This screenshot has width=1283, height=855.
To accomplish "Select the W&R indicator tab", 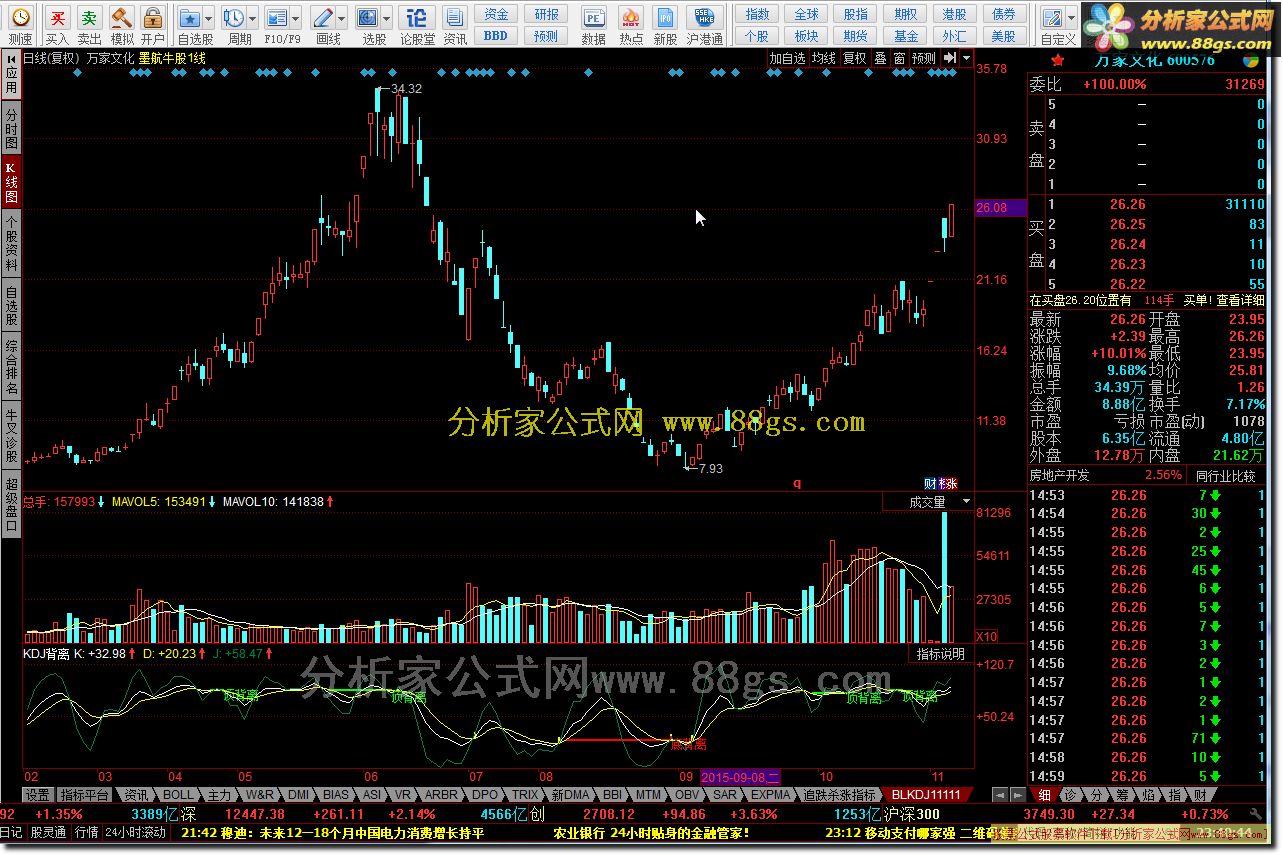I will click(x=259, y=795).
